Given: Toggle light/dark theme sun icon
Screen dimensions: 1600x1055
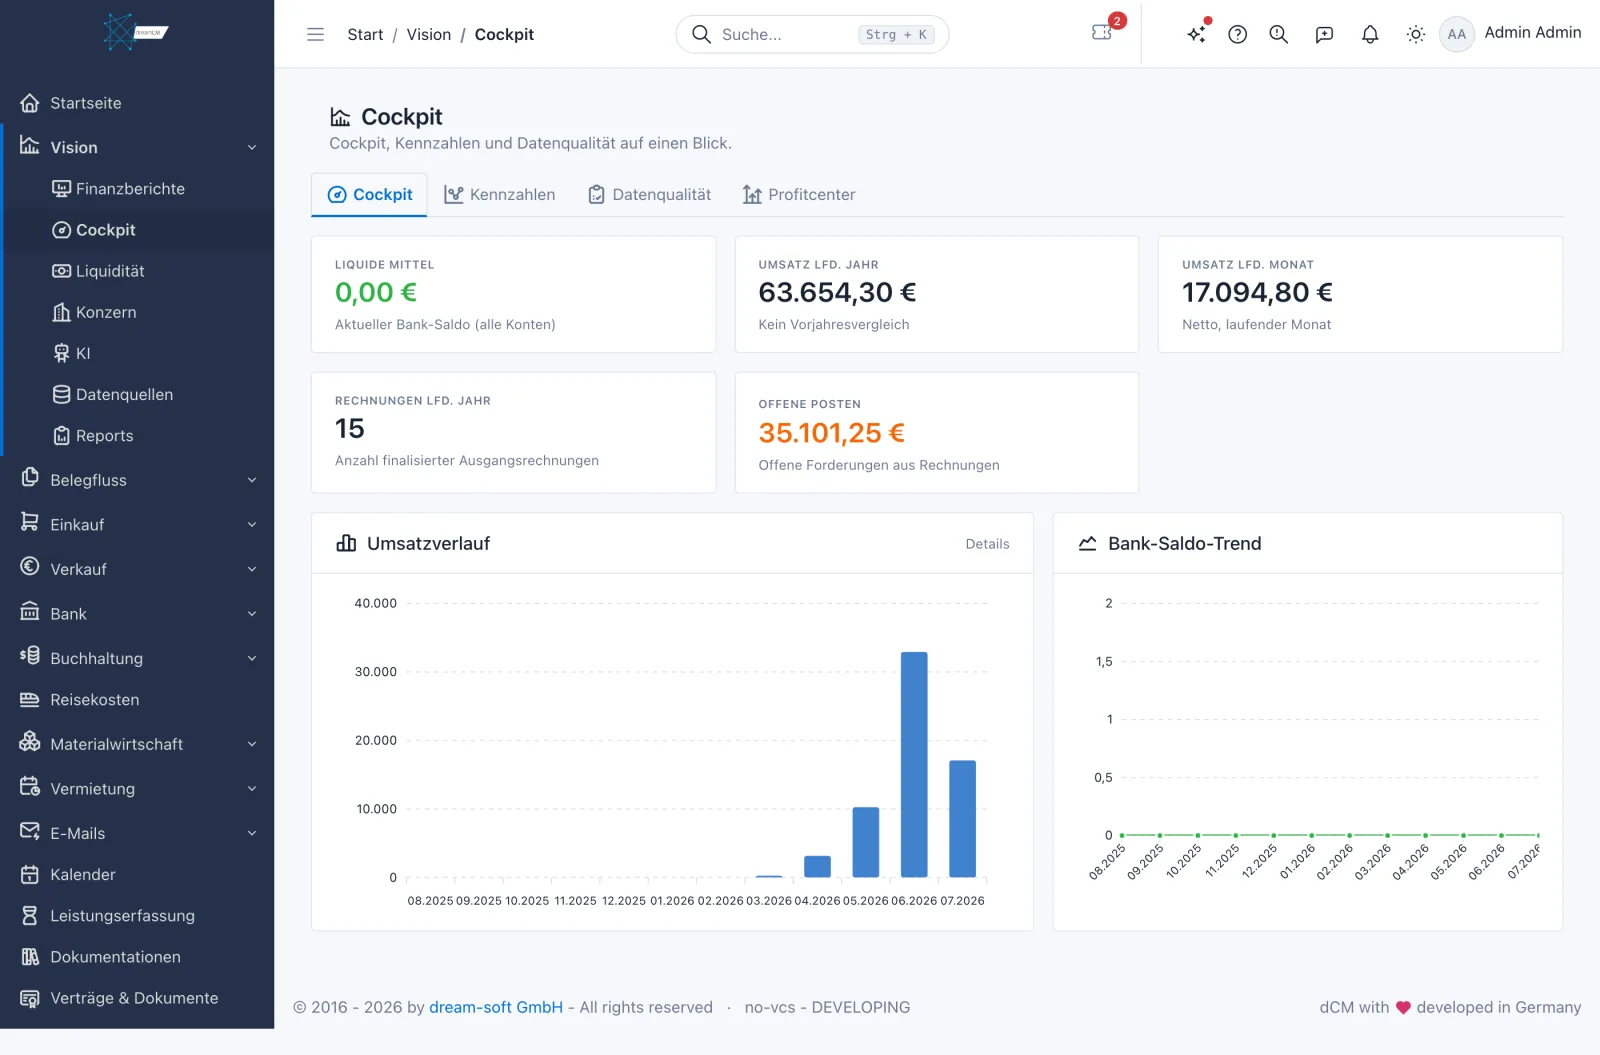Looking at the screenshot, I should pos(1415,34).
